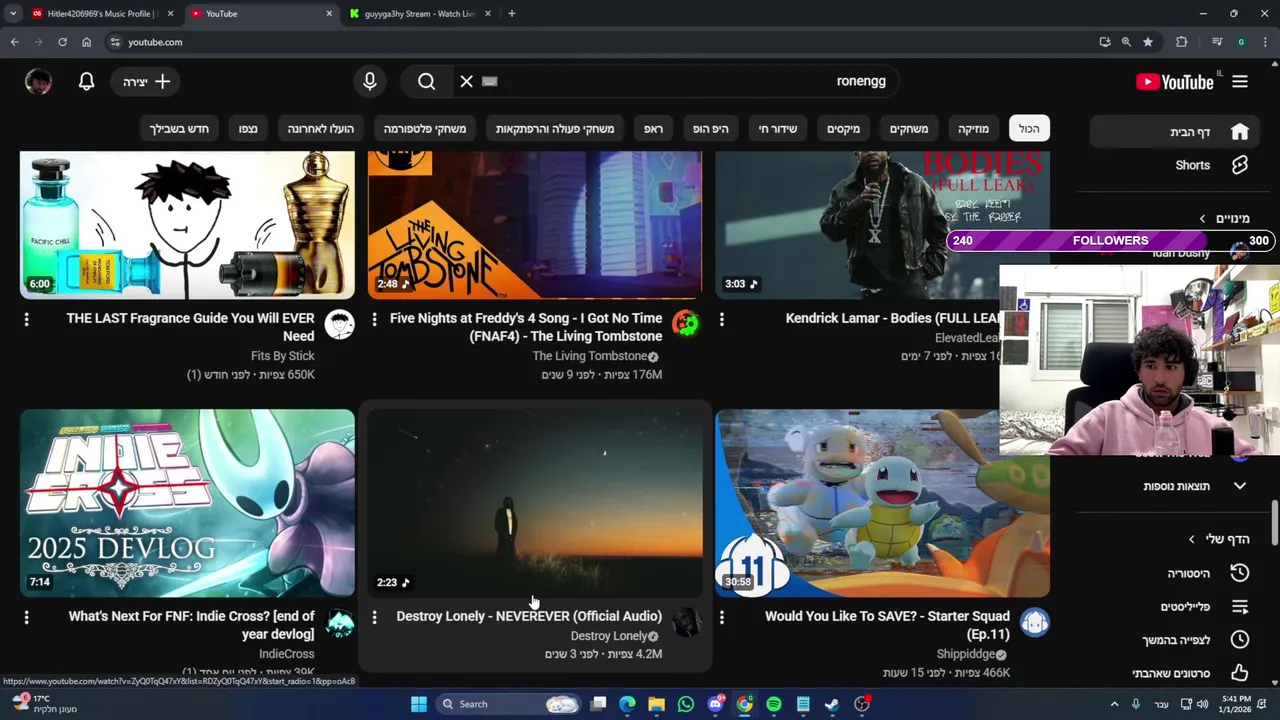The image size is (1280, 720).
Task: Select the הועלו לאחרונה chip
Action: pos(321,129)
